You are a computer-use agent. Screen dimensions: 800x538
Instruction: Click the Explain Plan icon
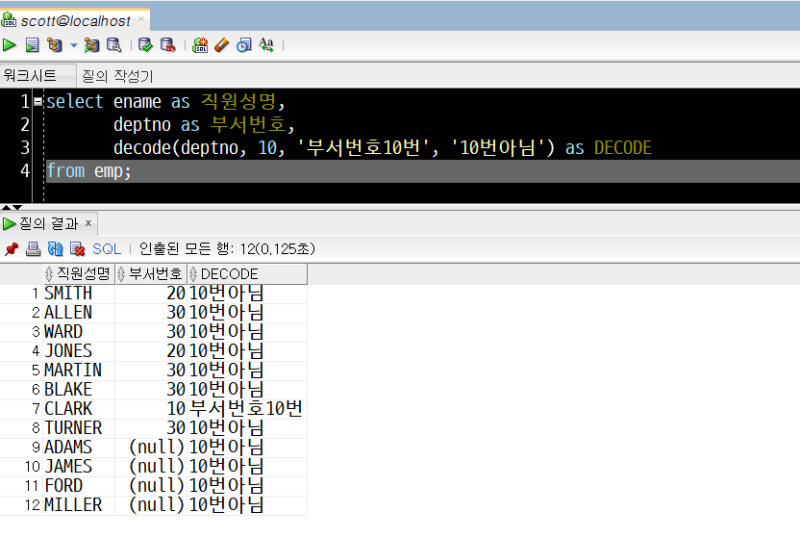[55, 45]
